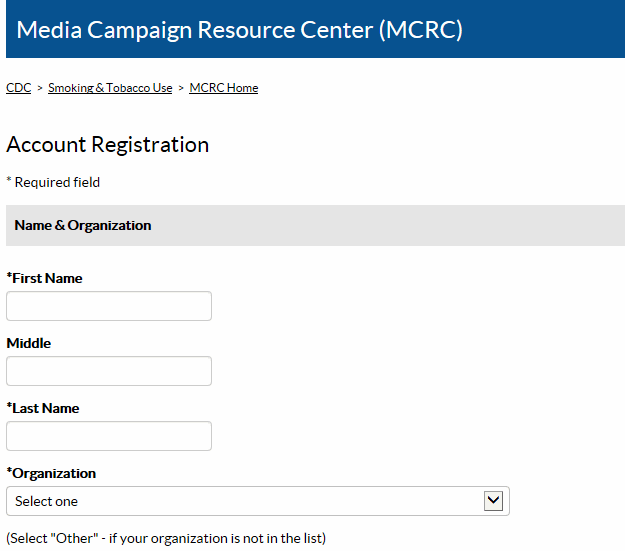This screenshot has width=625, height=551.
Task: Click the "Middle" field label
Action: pyautogui.click(x=29, y=343)
